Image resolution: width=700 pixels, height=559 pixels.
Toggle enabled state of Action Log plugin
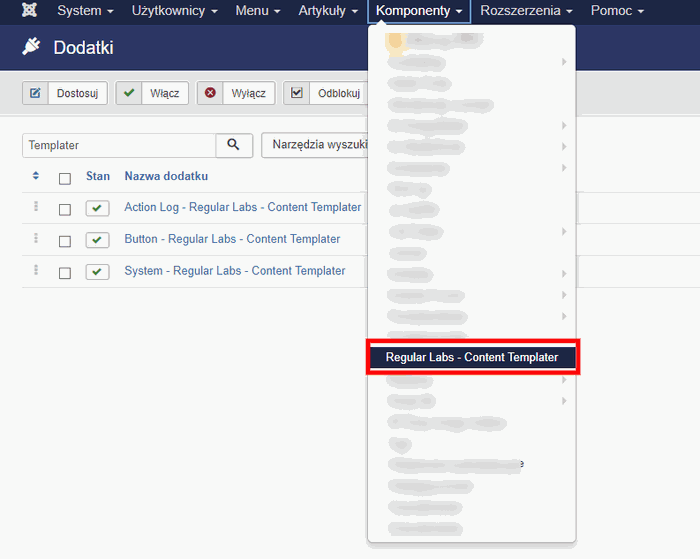pos(97,208)
